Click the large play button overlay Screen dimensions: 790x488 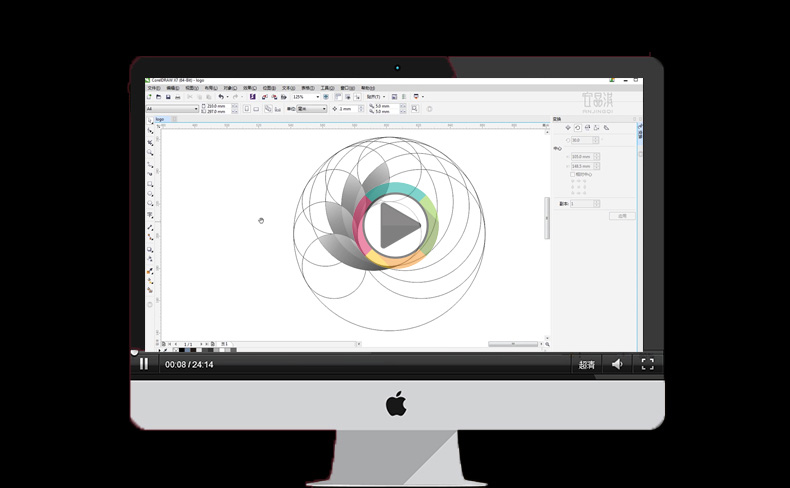(396, 225)
